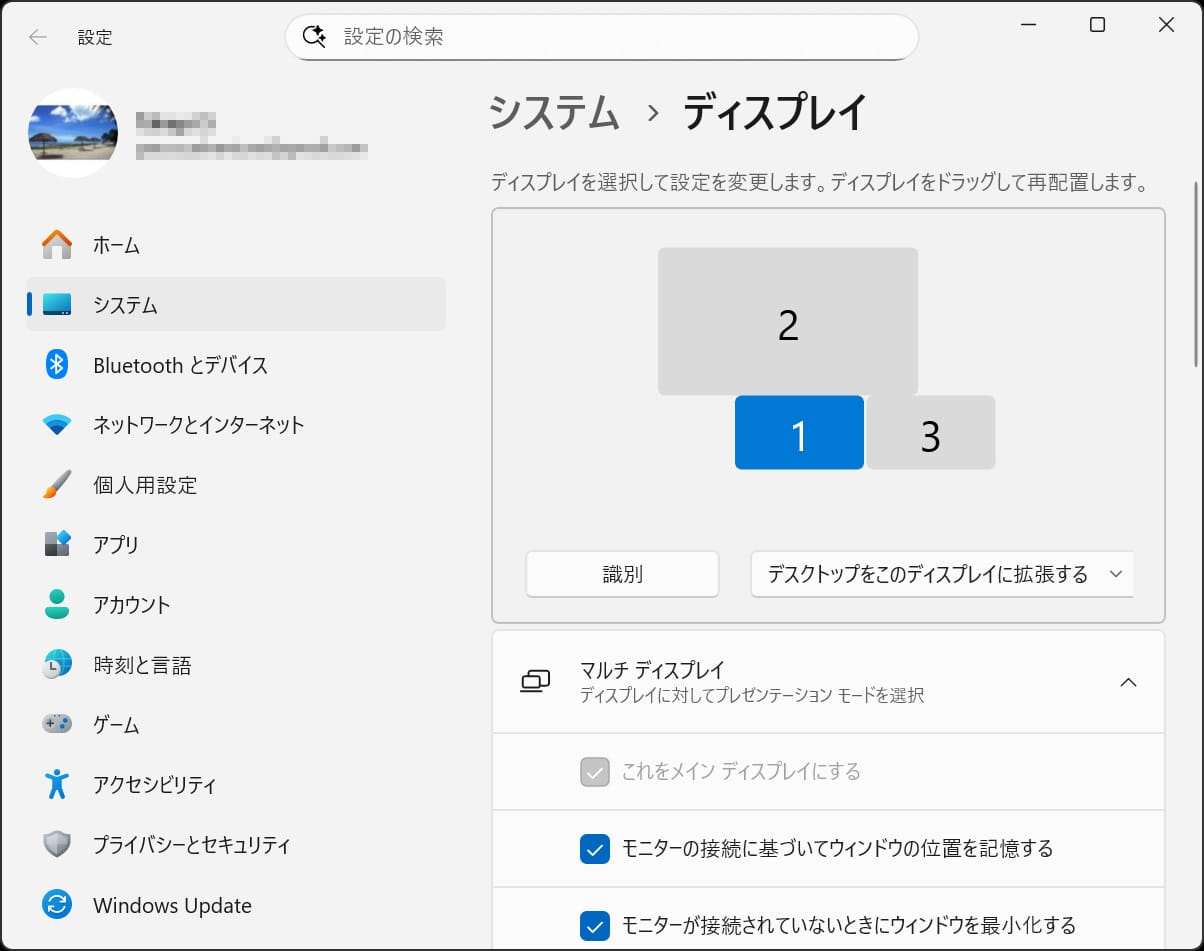Click the Wi-Fi network icon
The width and height of the screenshot is (1204, 951).
click(57, 425)
